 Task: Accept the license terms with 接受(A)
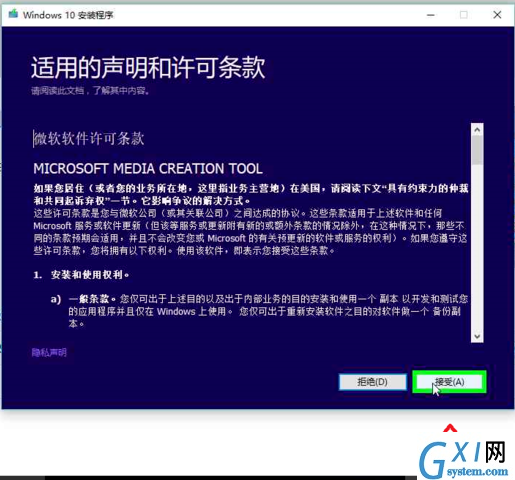coord(449,382)
